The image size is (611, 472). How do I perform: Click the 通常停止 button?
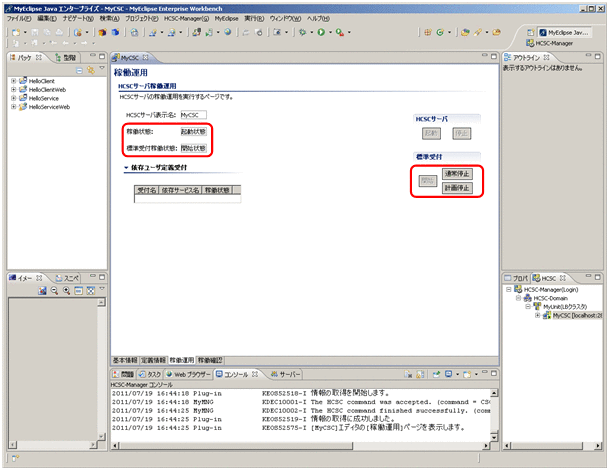[455, 173]
